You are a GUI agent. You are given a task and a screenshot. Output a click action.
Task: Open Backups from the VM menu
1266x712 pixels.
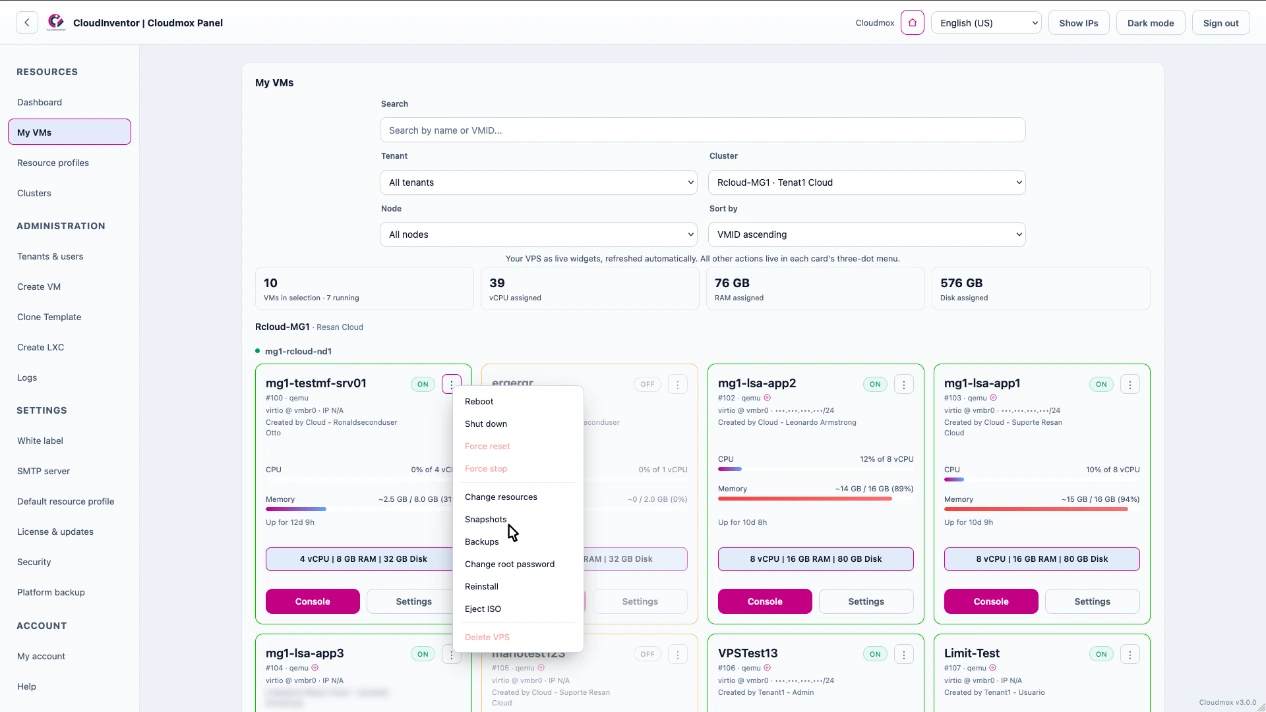pyautogui.click(x=518, y=542)
